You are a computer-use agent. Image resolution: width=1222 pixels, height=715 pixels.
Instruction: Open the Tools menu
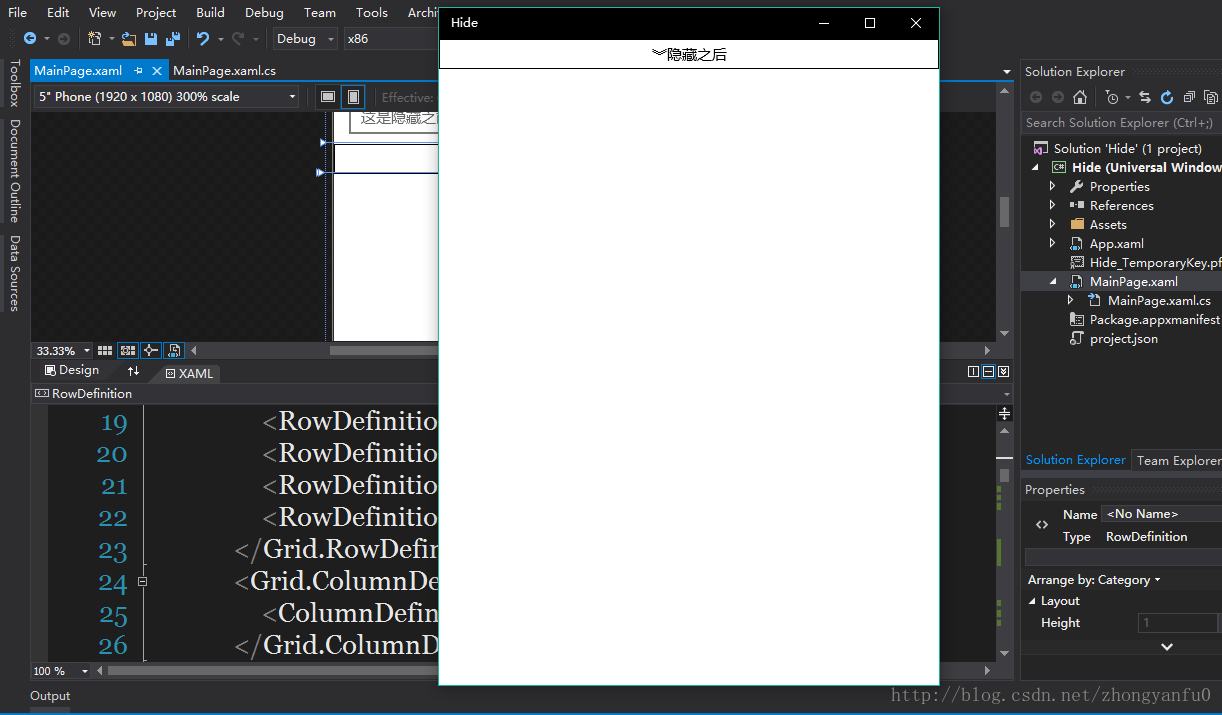point(372,12)
